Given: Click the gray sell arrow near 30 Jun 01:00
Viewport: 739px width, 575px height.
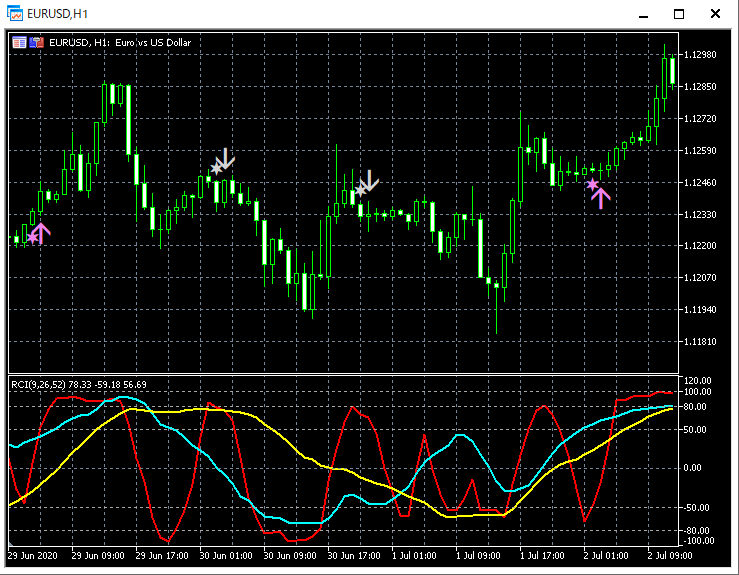Looking at the screenshot, I should (226, 159).
